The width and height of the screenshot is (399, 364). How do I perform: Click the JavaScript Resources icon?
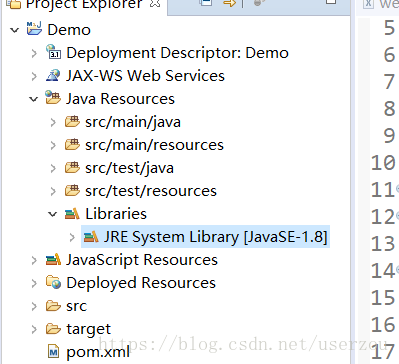point(53,259)
